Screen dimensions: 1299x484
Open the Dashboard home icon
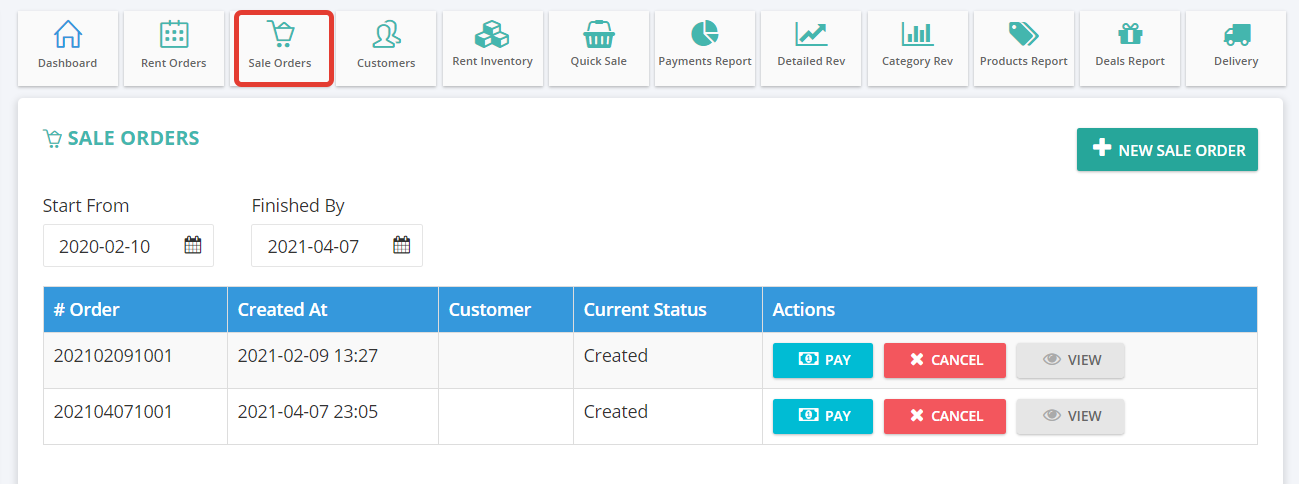coord(68,34)
